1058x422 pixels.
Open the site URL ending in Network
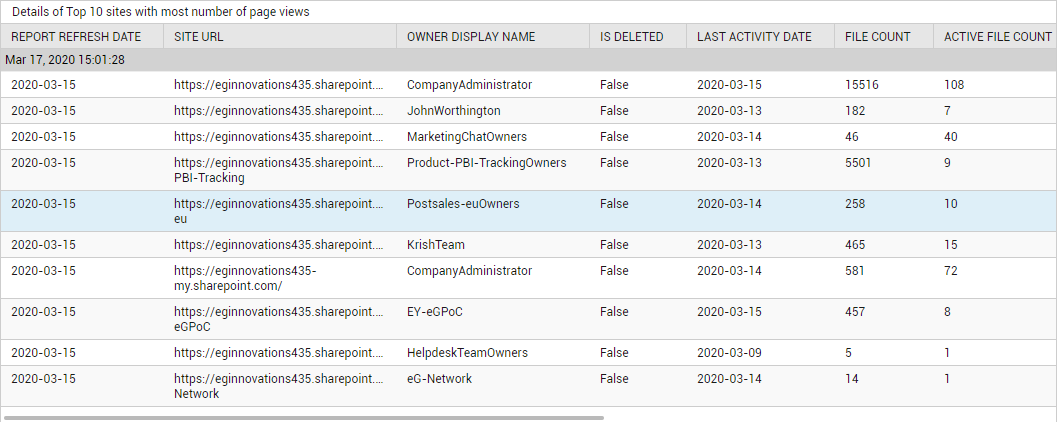coord(278,386)
